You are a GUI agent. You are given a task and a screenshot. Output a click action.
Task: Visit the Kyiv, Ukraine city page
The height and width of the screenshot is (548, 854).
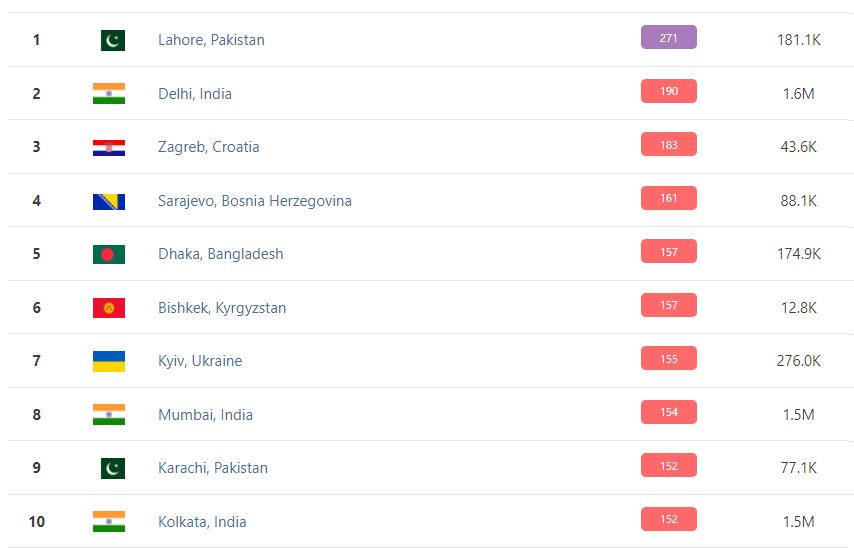click(200, 361)
